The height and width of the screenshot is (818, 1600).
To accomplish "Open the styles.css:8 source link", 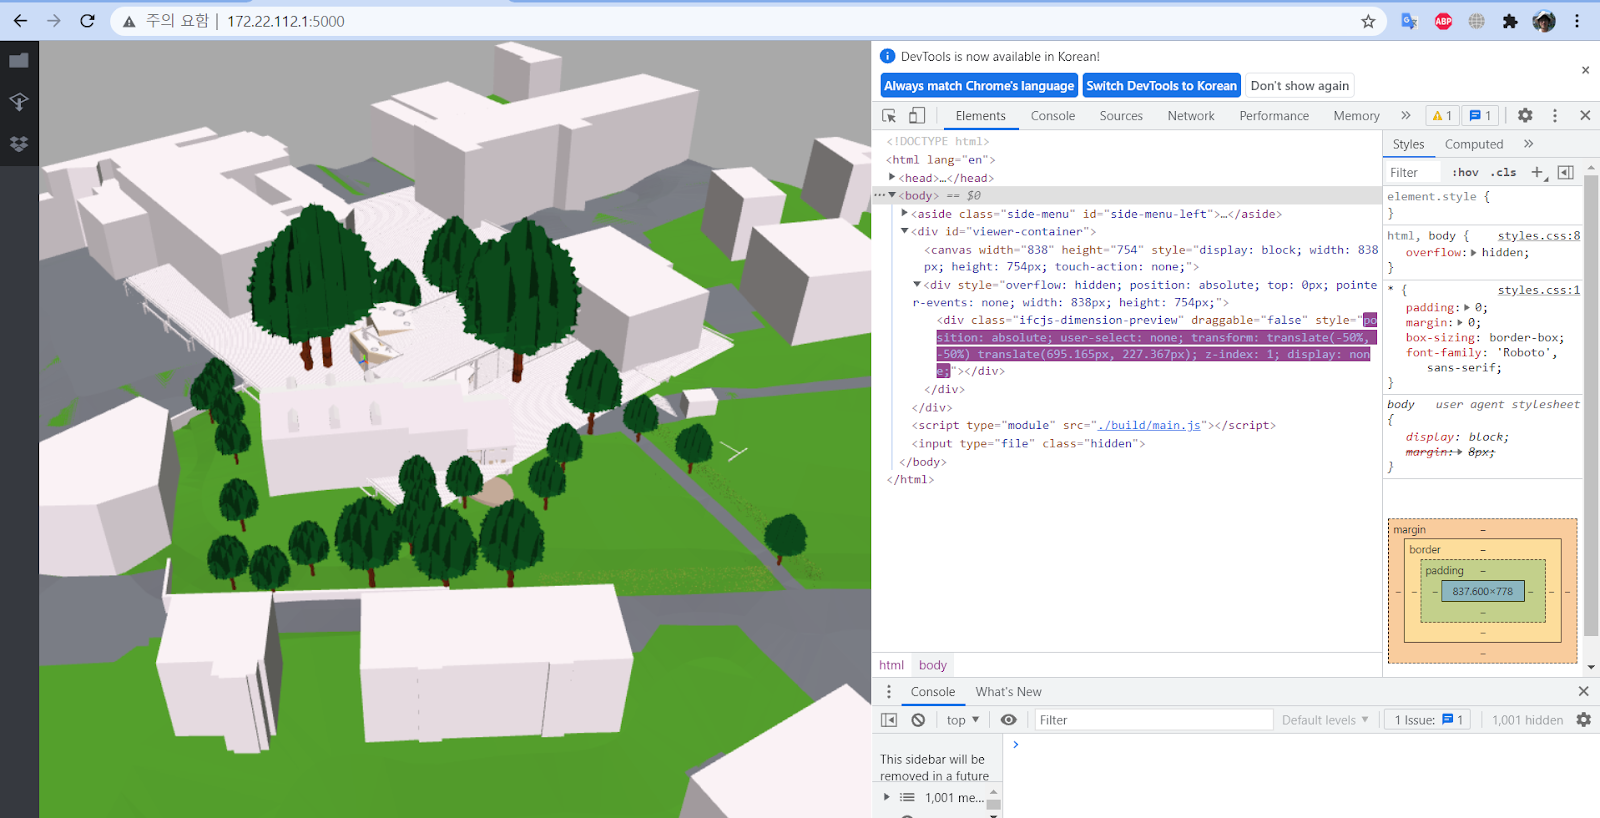I will point(1539,236).
